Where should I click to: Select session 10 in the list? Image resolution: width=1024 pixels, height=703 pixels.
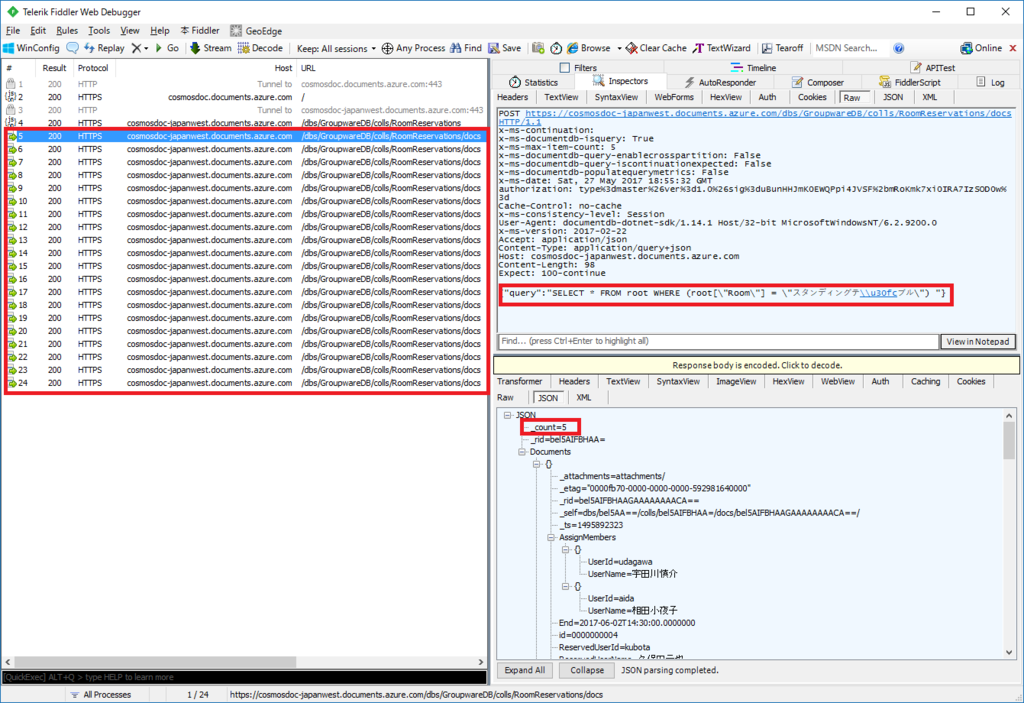click(x=246, y=201)
